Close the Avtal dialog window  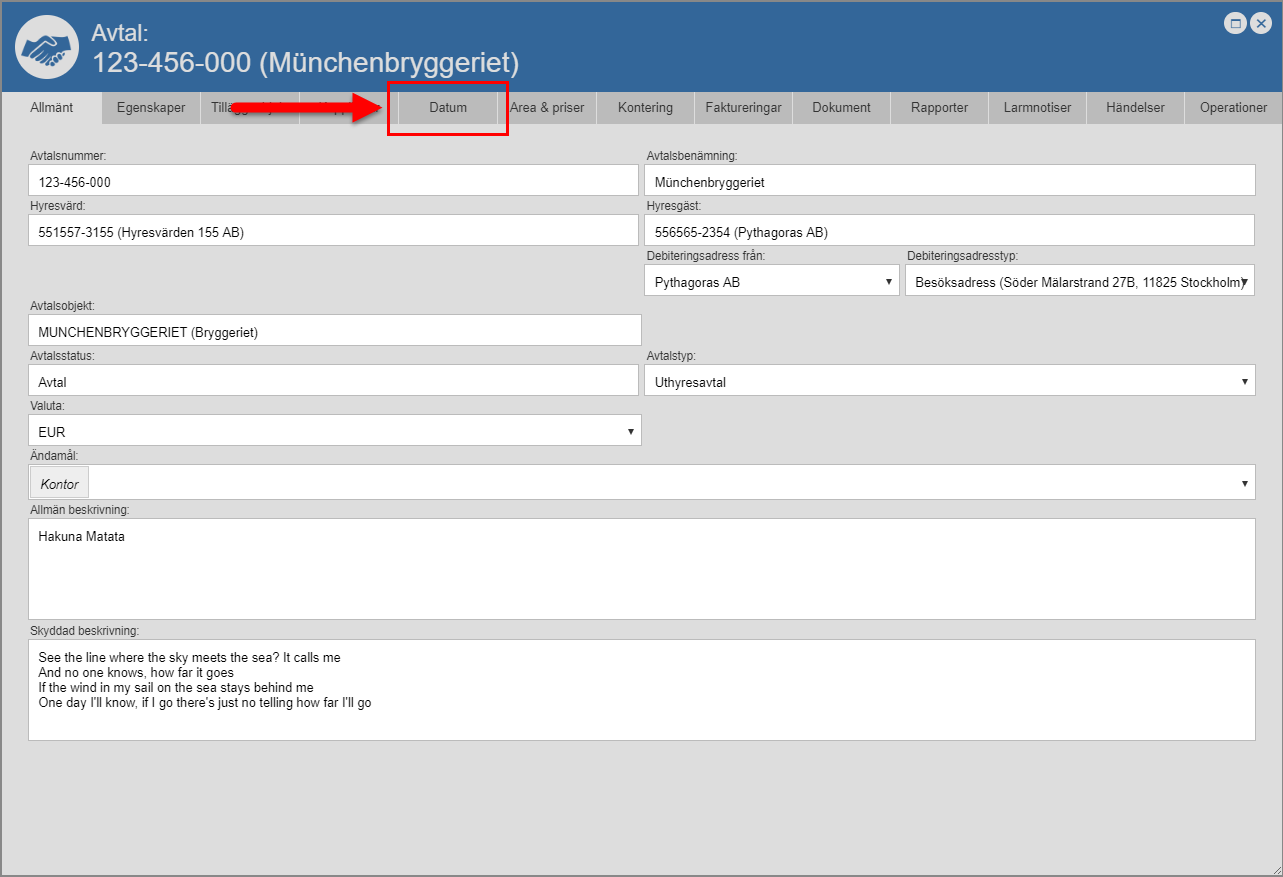(x=1261, y=24)
